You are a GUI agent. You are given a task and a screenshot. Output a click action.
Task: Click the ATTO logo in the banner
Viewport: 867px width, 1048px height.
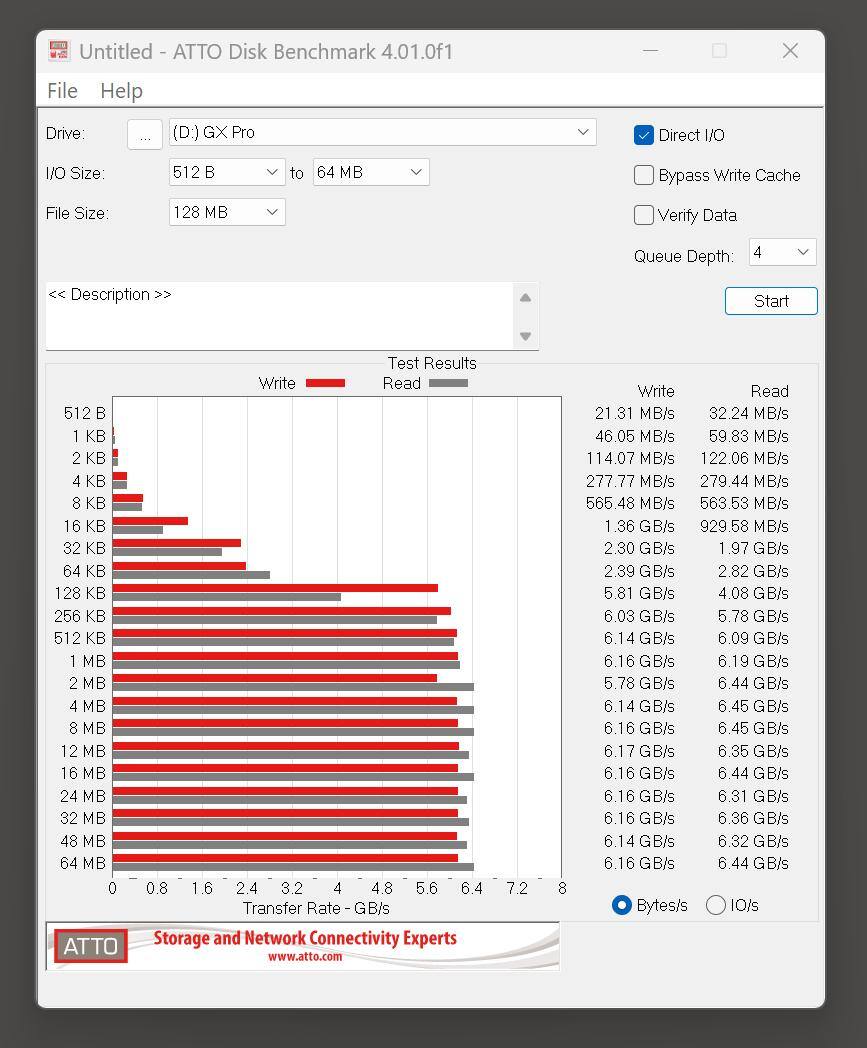tap(91, 946)
